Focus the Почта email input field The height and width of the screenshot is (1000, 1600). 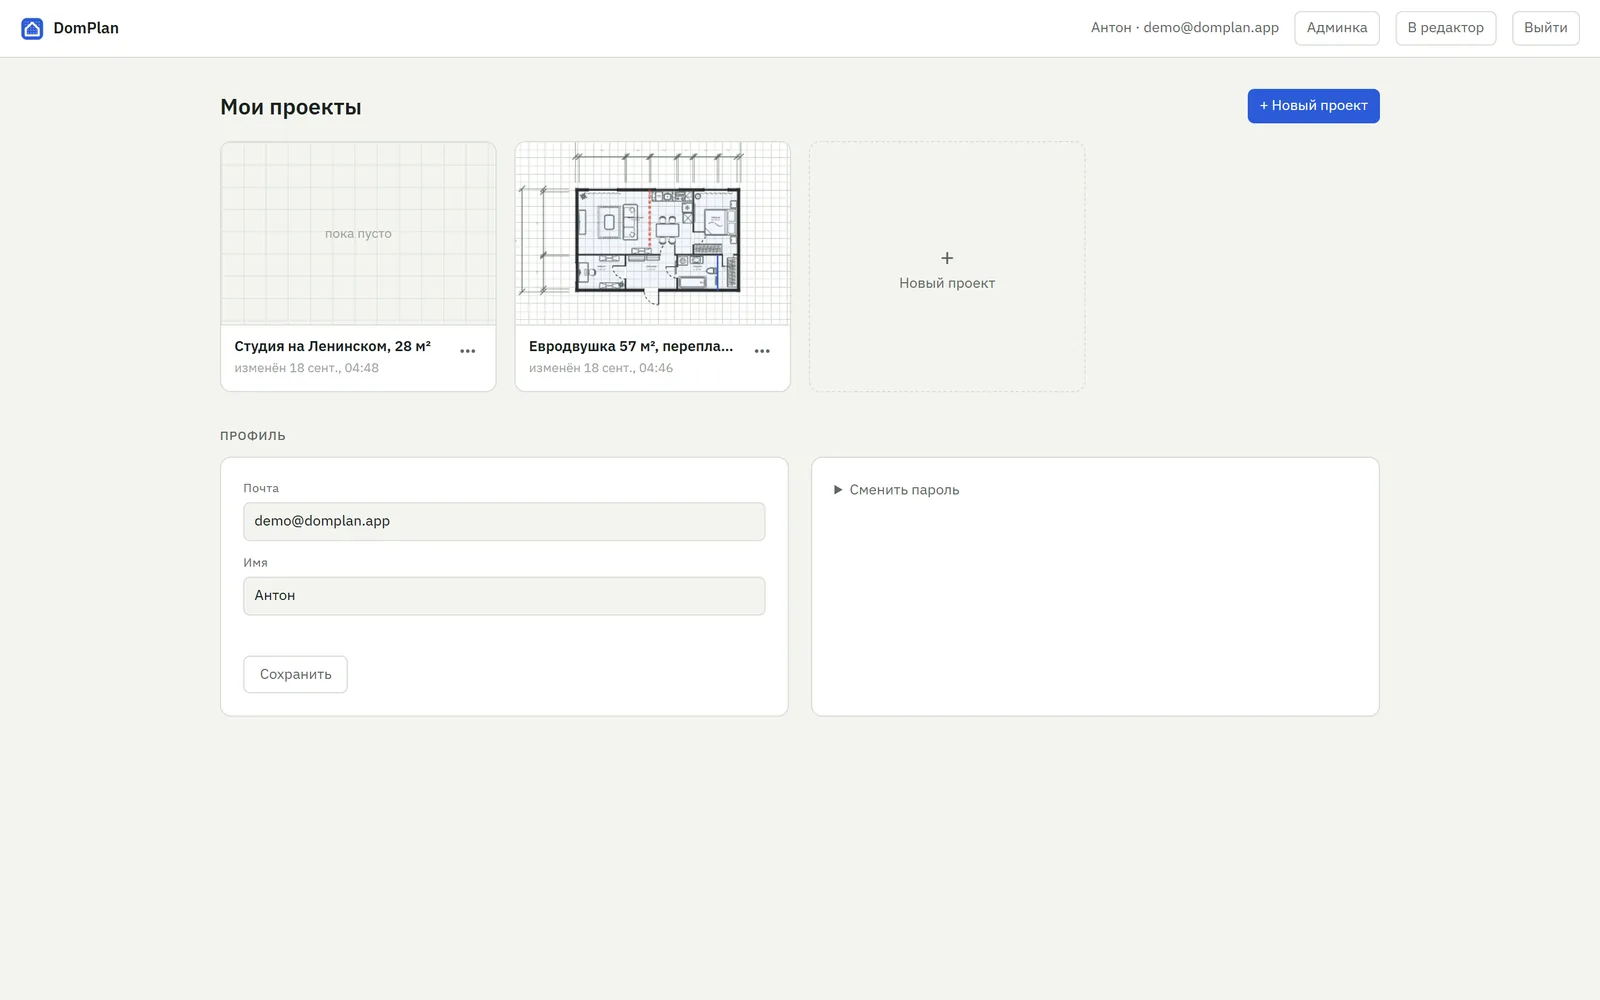tap(504, 521)
